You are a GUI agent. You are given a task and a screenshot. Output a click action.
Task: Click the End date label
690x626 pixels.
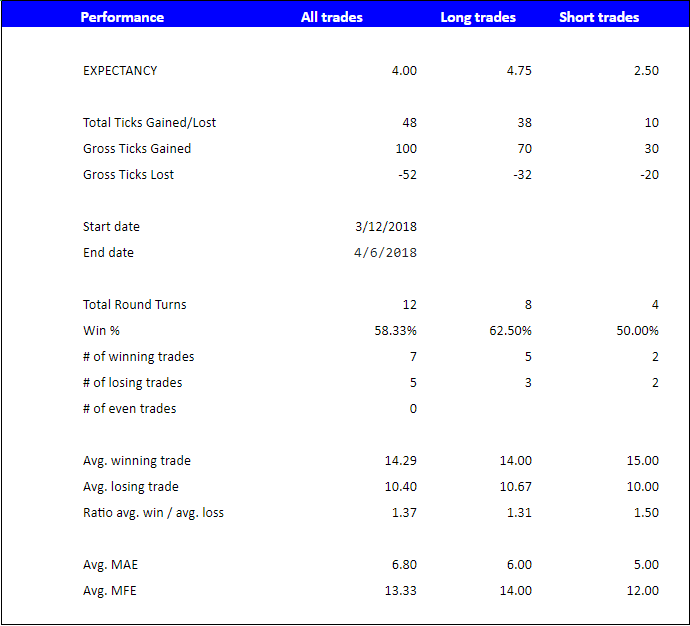coord(108,253)
